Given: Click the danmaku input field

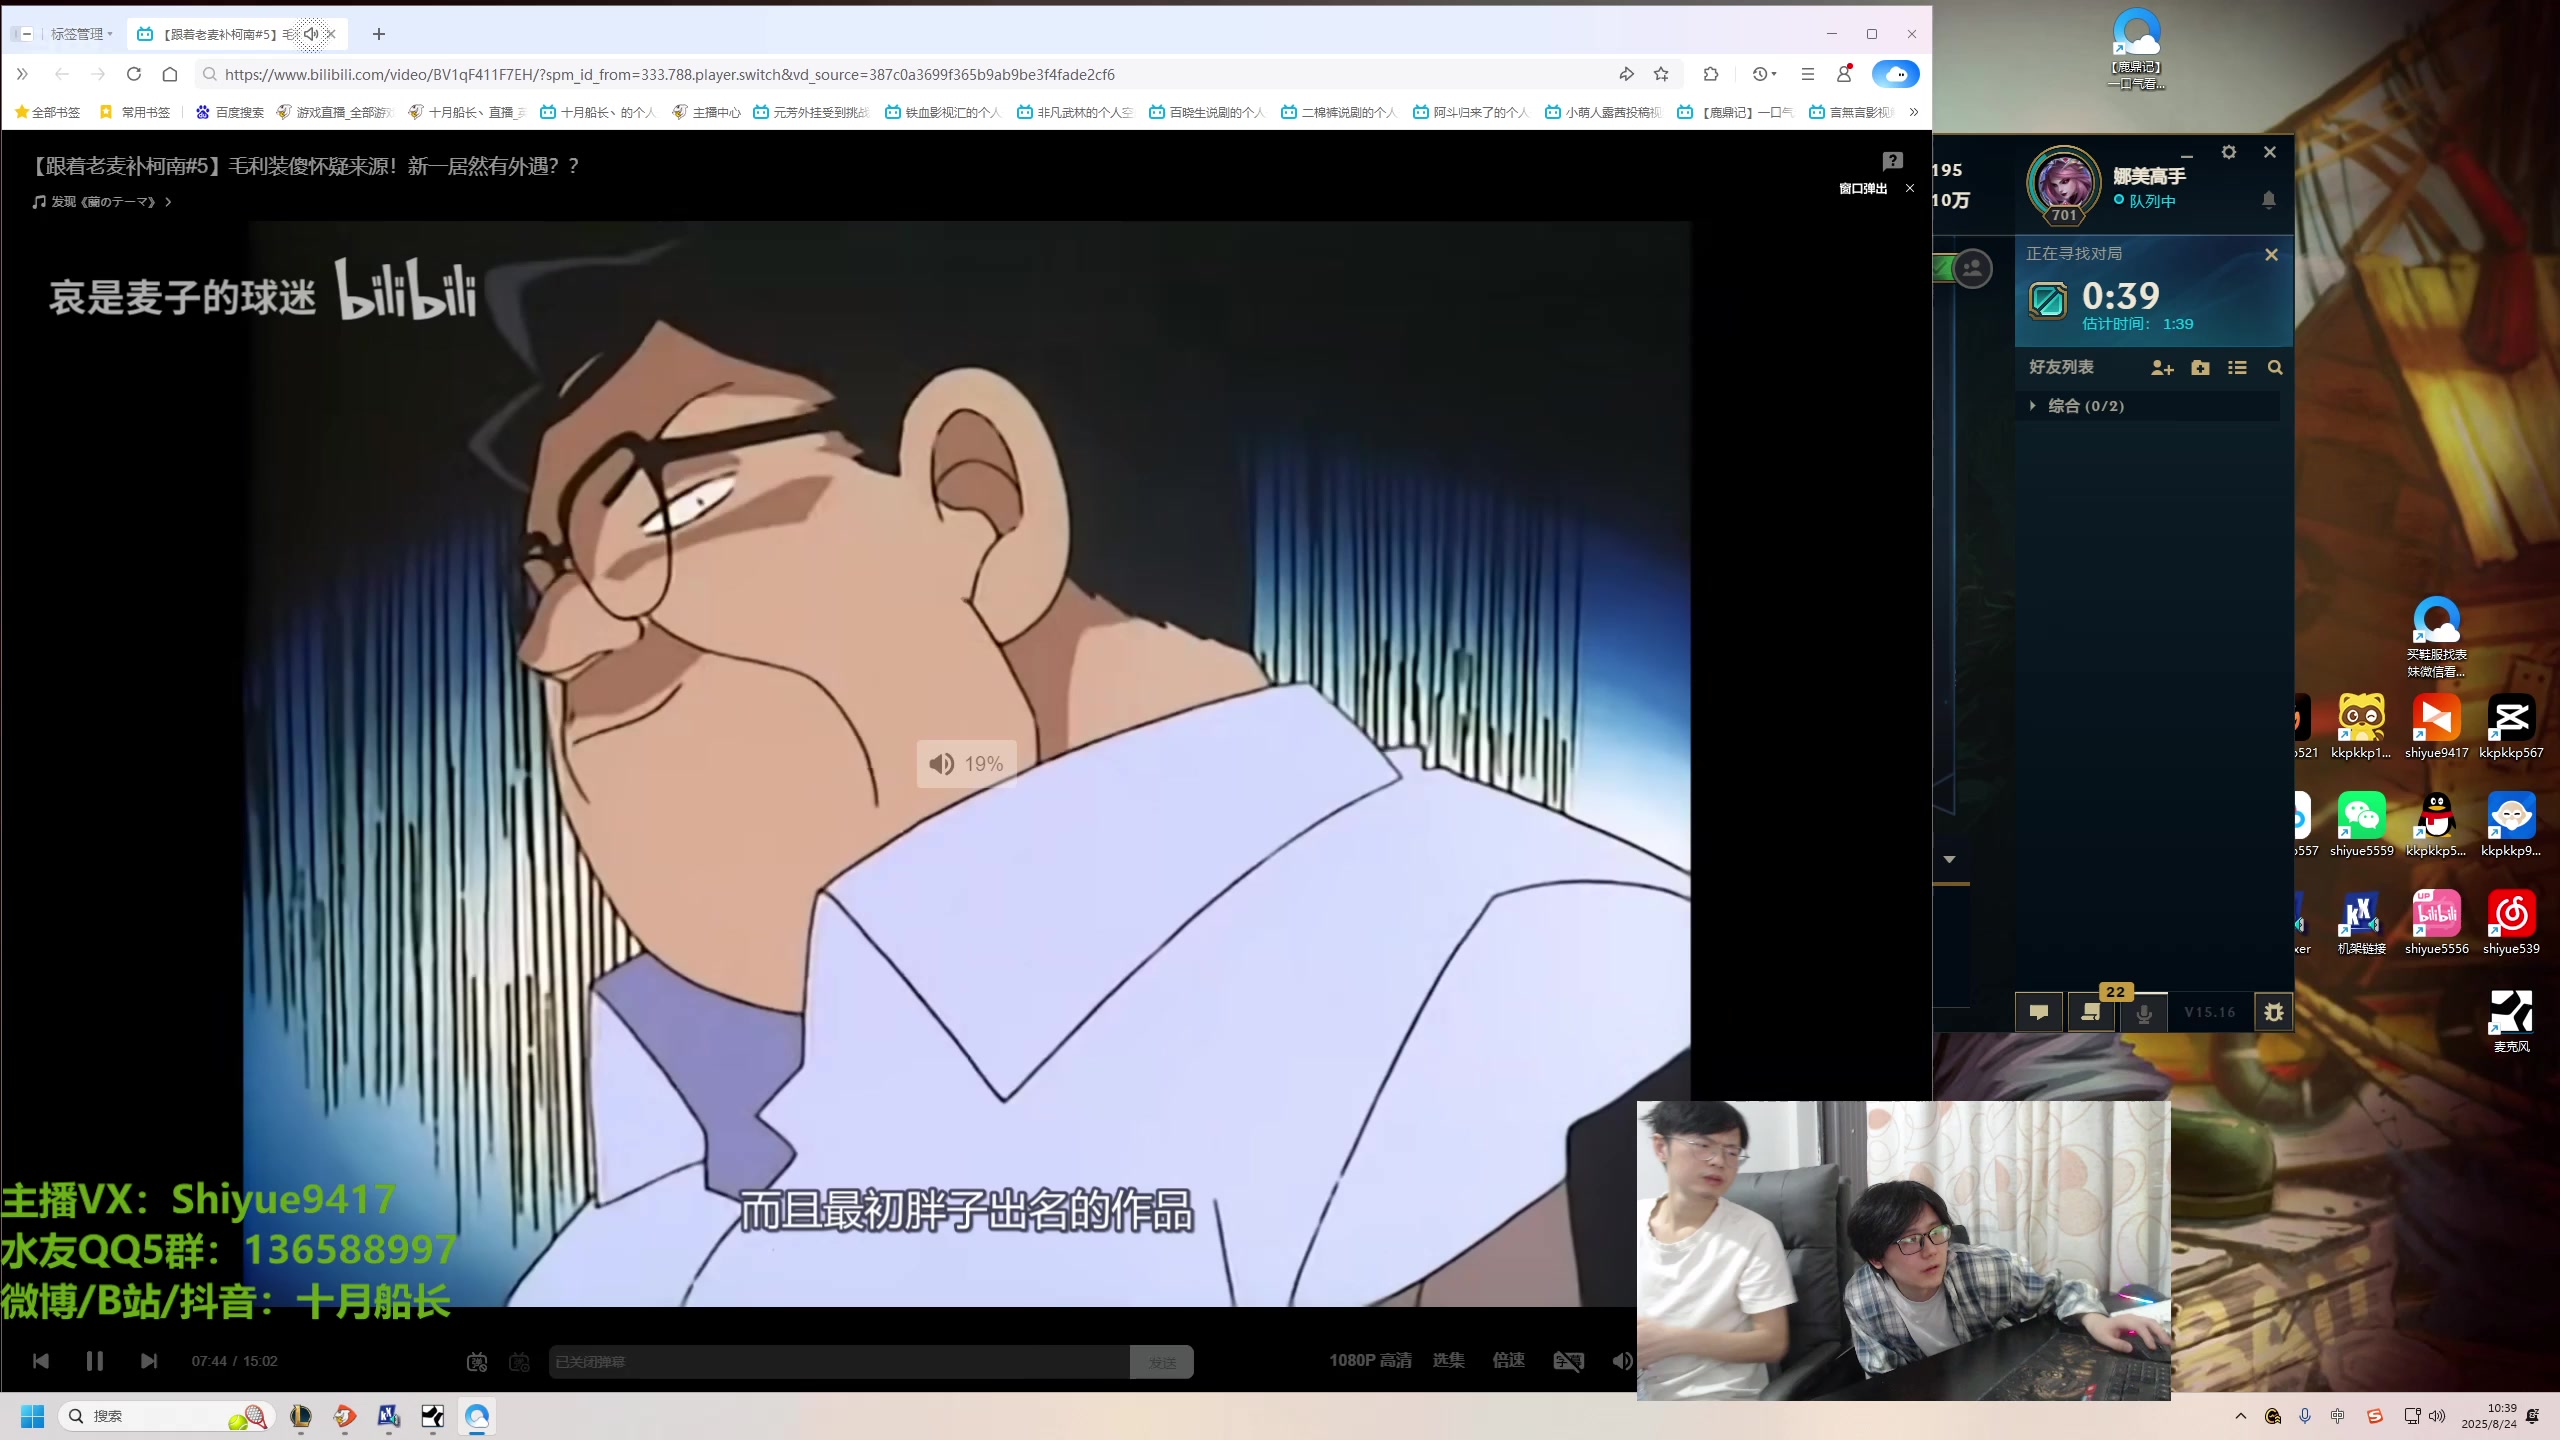Looking at the screenshot, I should 839,1362.
